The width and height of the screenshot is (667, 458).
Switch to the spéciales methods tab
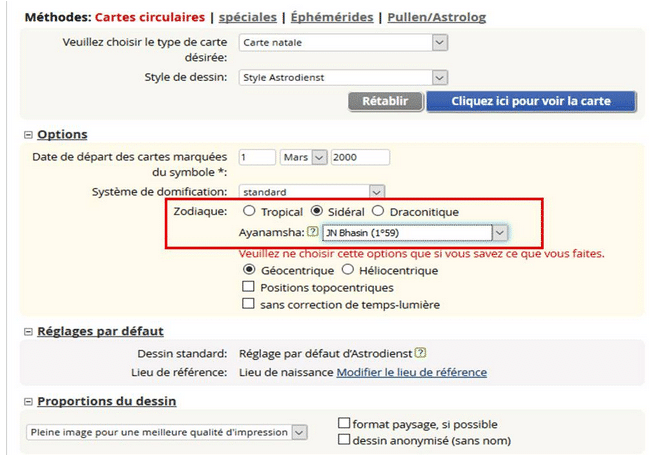[248, 17]
